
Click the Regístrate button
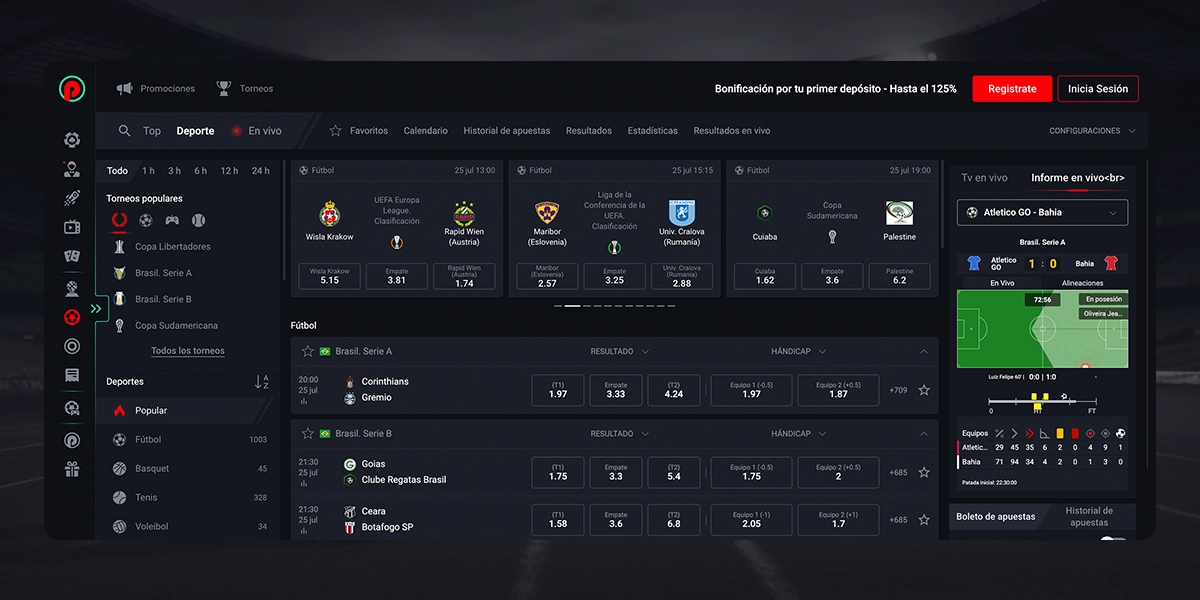pyautogui.click(x=1012, y=89)
